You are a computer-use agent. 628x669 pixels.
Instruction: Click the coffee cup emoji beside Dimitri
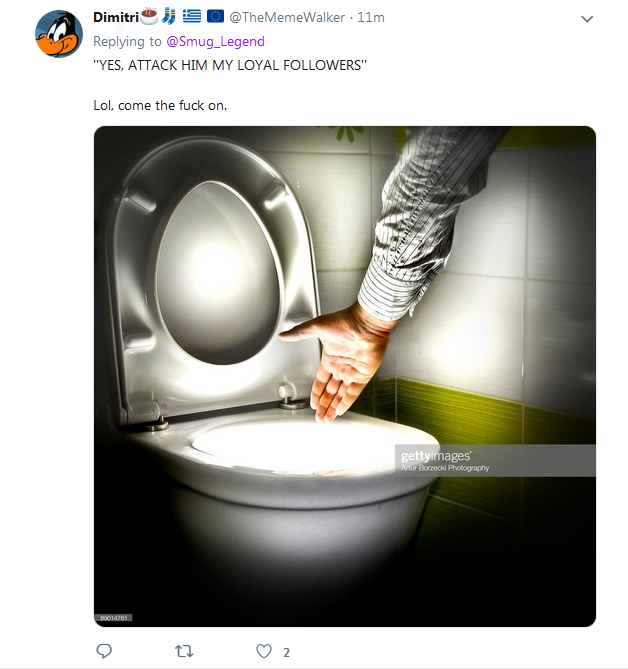point(148,16)
